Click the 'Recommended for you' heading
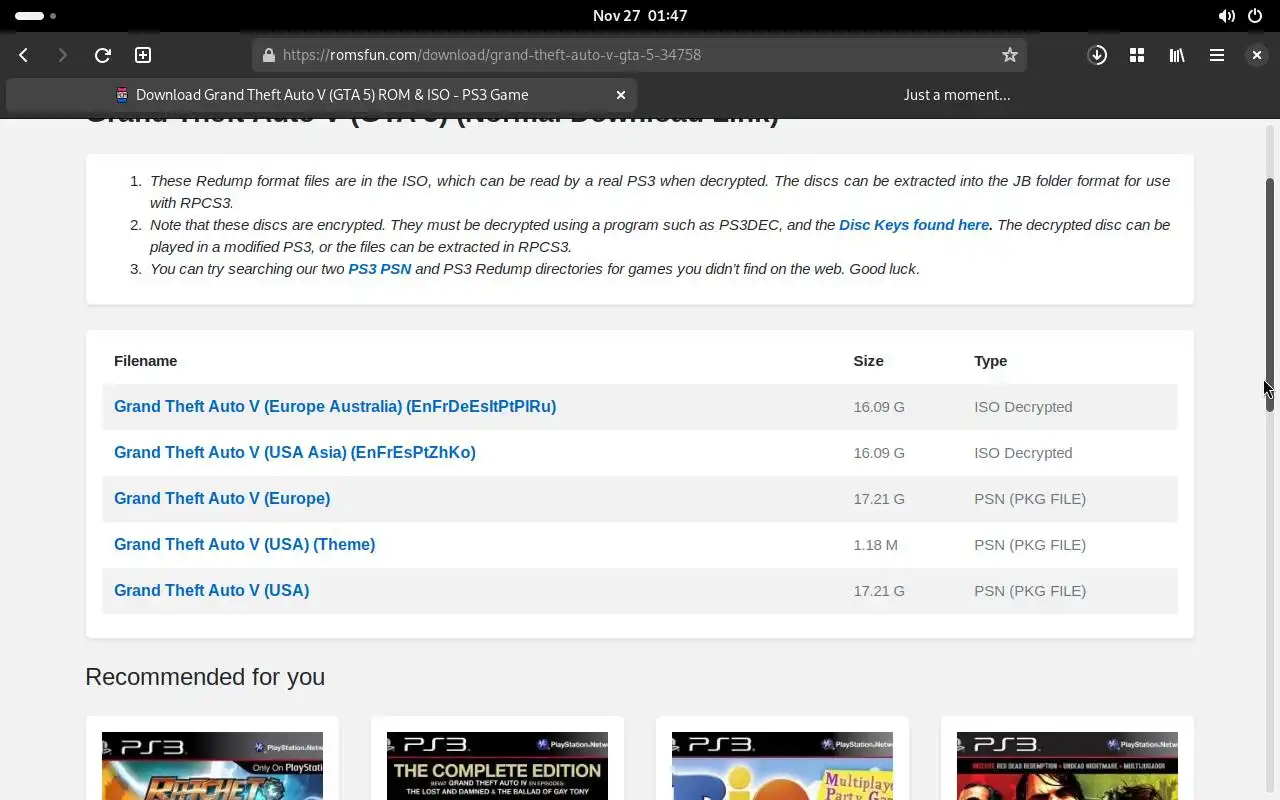Screen dimensions: 1280x800 point(205,677)
